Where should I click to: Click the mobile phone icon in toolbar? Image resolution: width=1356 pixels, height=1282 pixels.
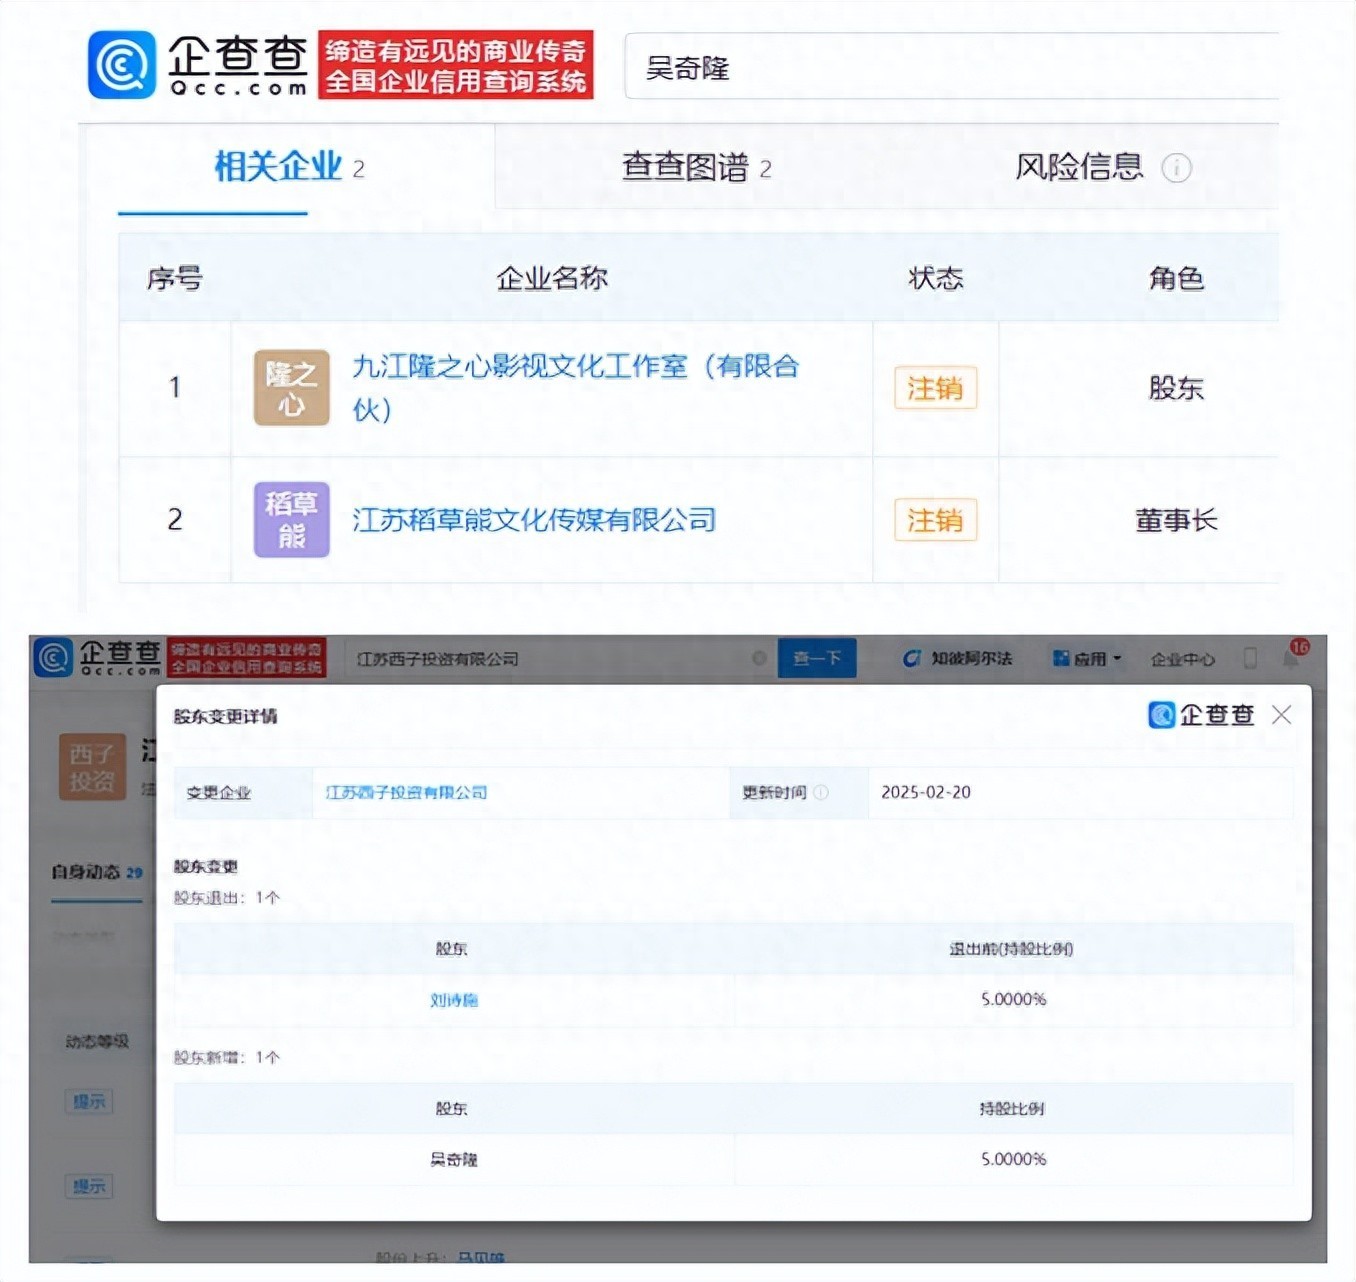(1250, 658)
